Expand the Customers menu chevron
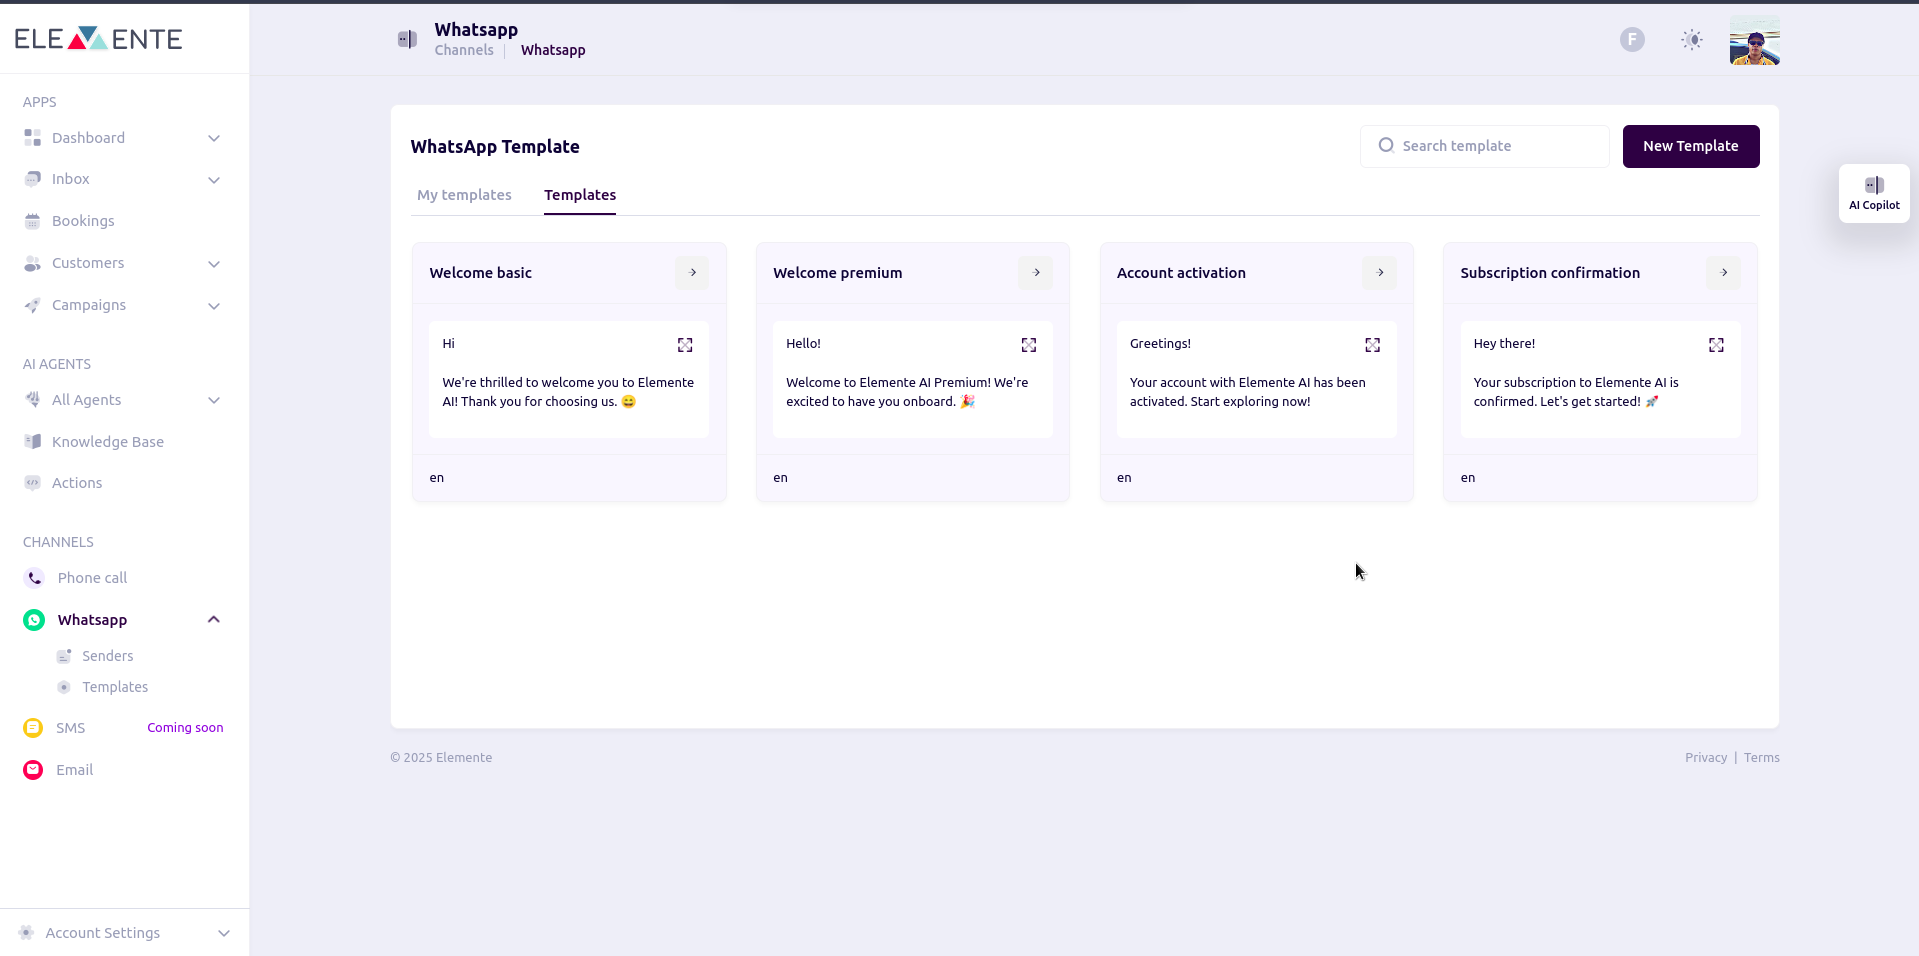Viewport: 1919px width, 956px height. point(214,264)
